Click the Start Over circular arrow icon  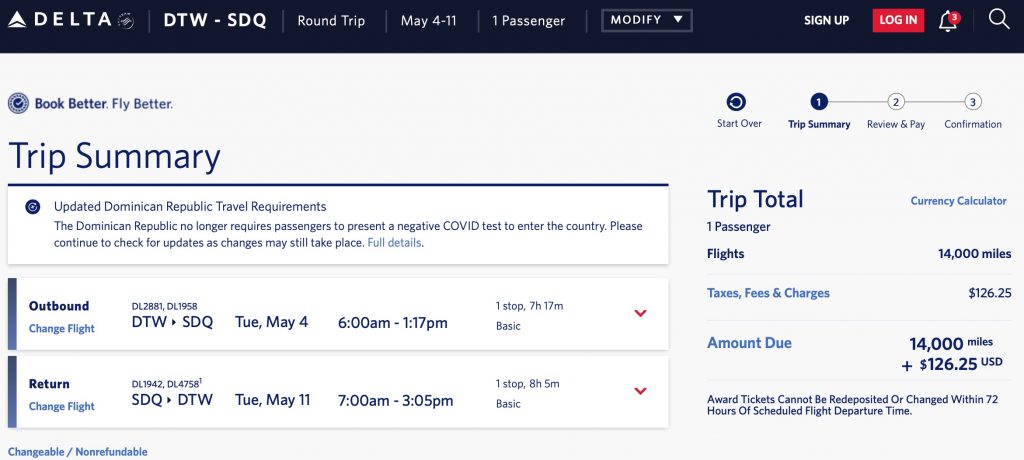[x=736, y=102]
